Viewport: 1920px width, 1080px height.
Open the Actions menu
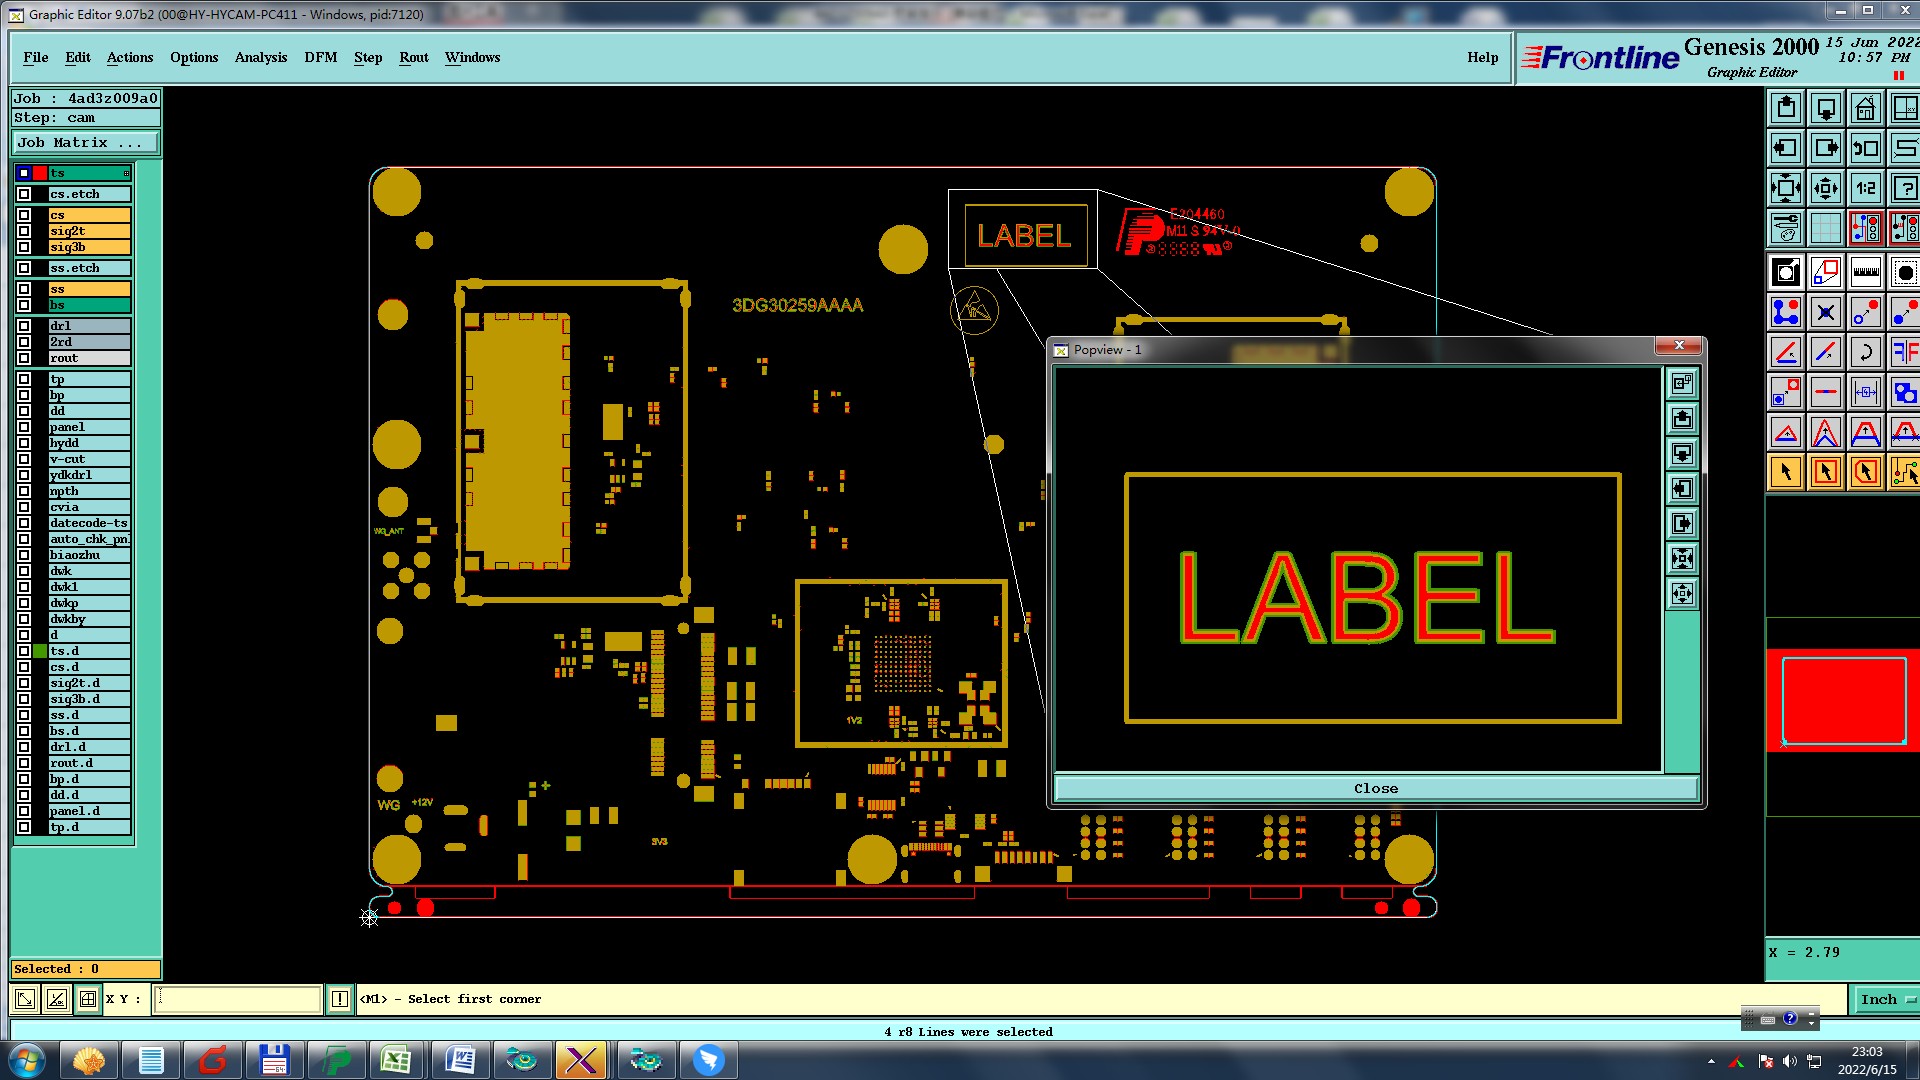pyautogui.click(x=130, y=57)
